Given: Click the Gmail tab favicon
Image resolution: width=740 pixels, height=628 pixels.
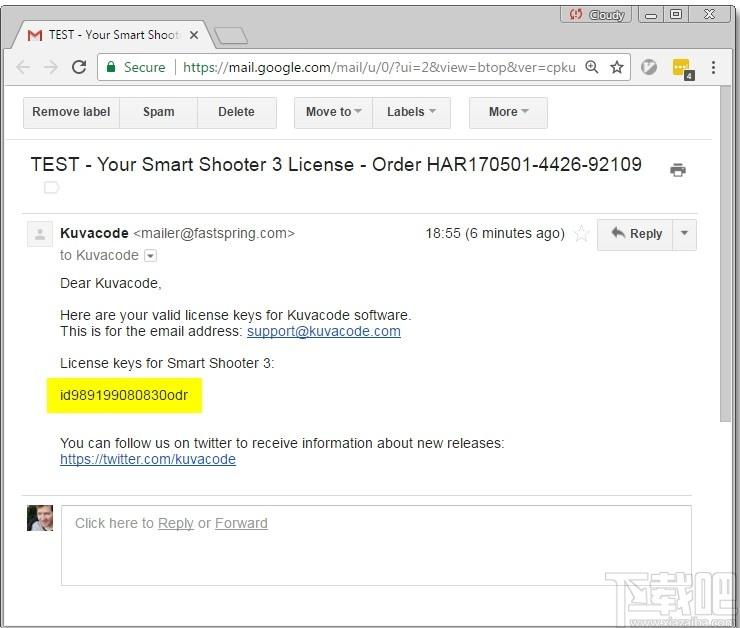Looking at the screenshot, I should (x=35, y=35).
